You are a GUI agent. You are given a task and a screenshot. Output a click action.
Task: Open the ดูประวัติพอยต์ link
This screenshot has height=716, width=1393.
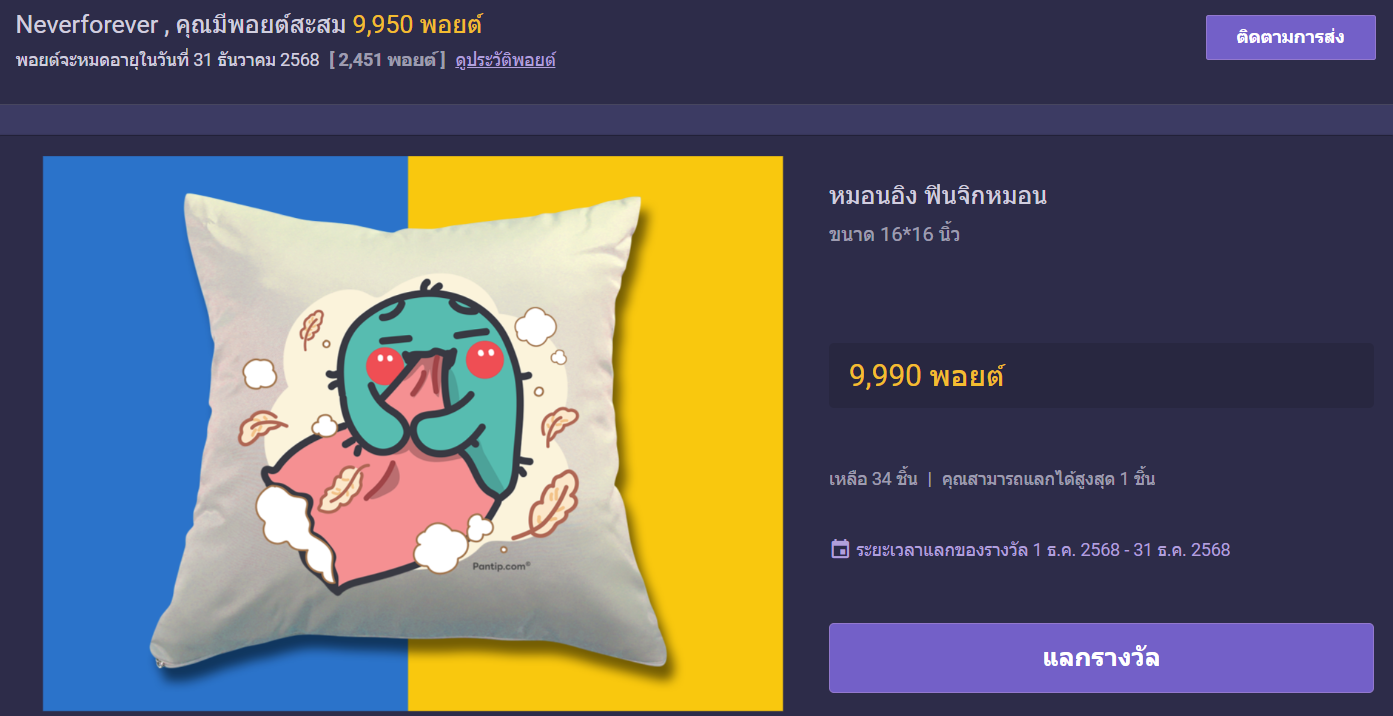pos(505,60)
